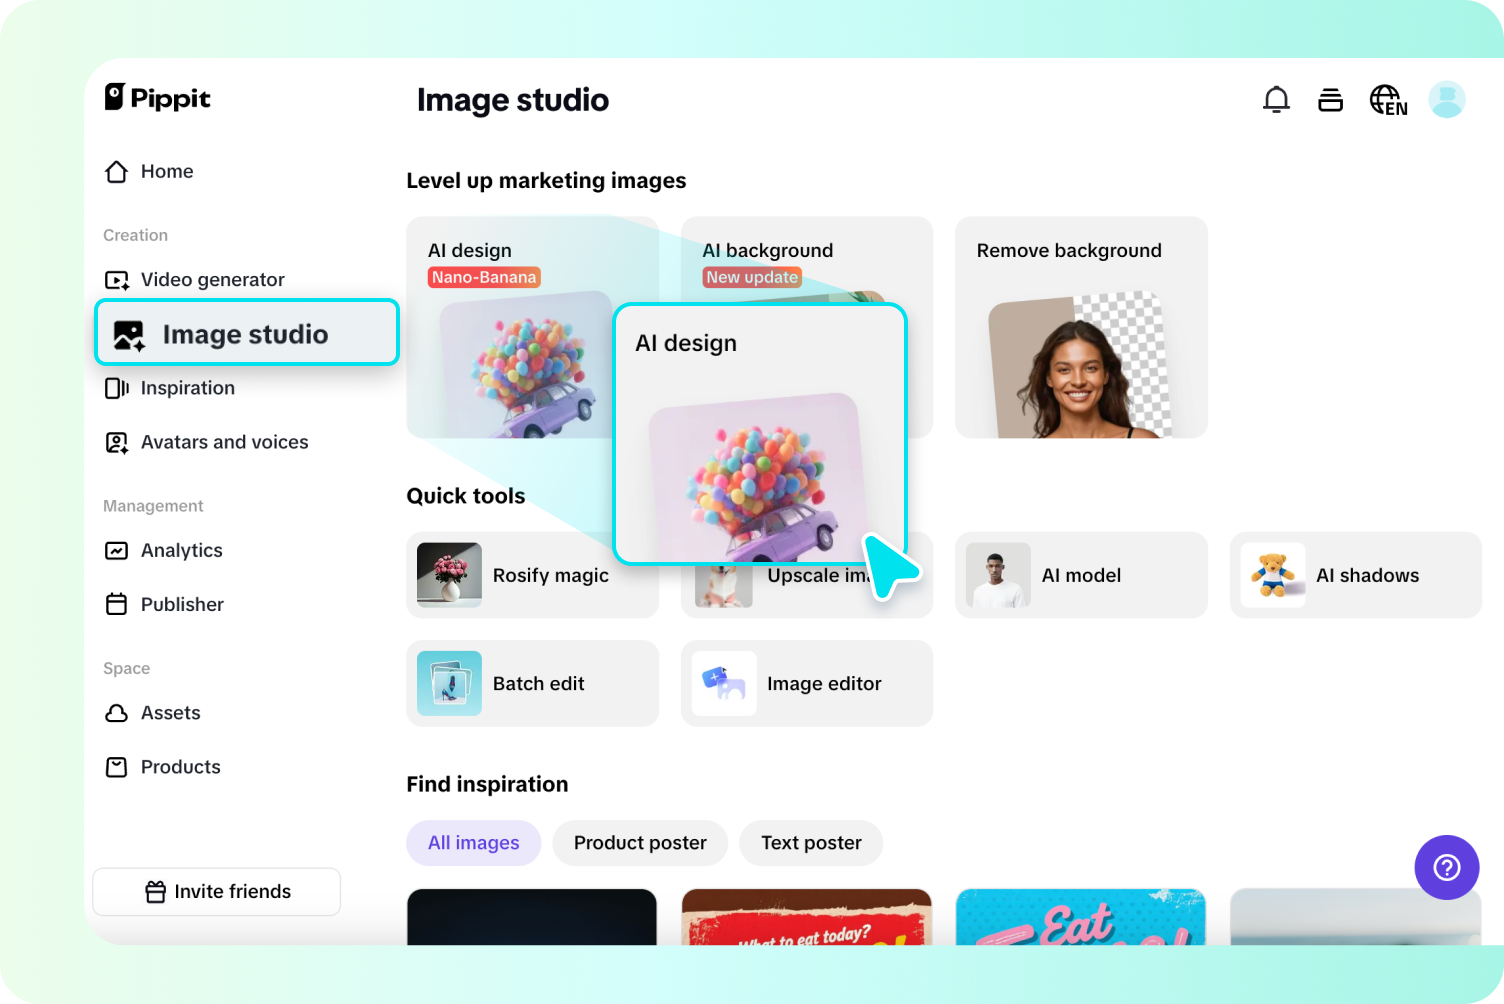Click the Invite friends button
1504x1004 pixels.
[x=216, y=891]
